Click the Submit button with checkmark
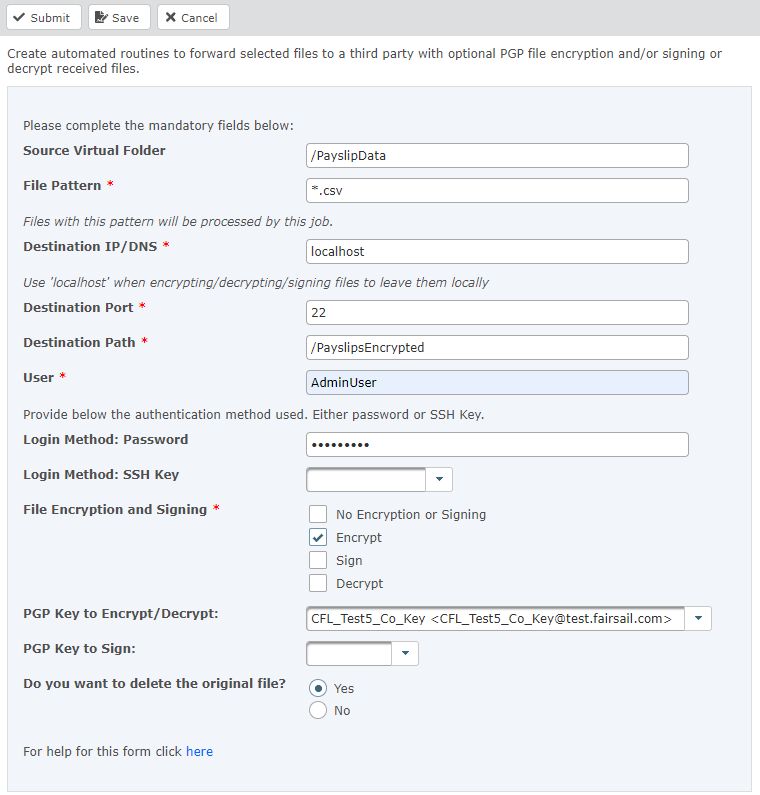The image size is (760, 795). click(x=42, y=17)
